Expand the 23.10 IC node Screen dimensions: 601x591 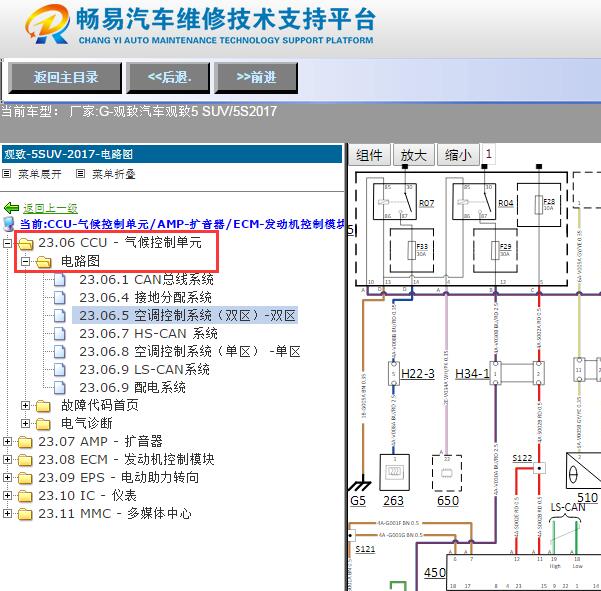point(7,496)
